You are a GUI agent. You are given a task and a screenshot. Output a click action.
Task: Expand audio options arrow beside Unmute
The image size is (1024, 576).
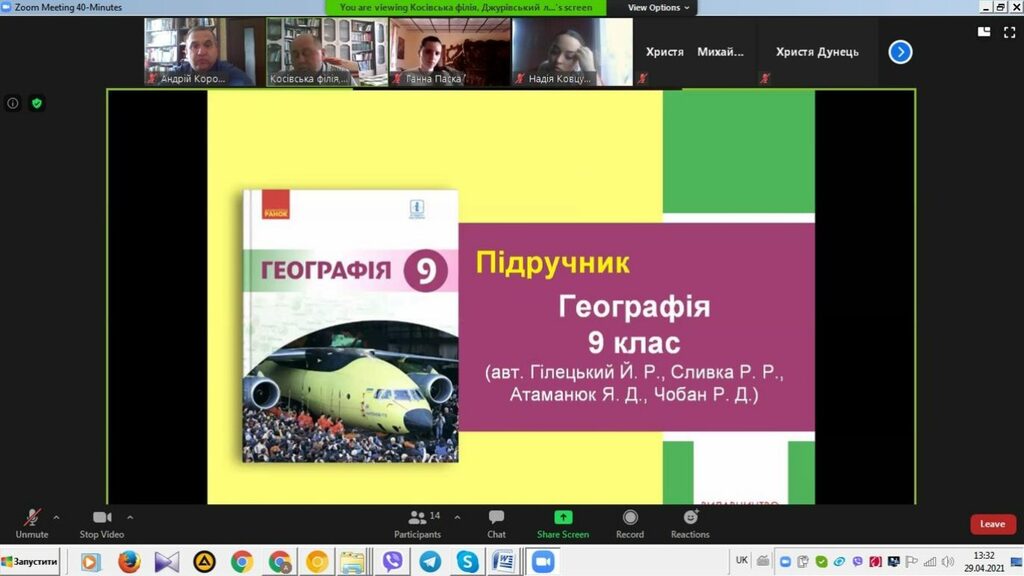click(x=56, y=517)
